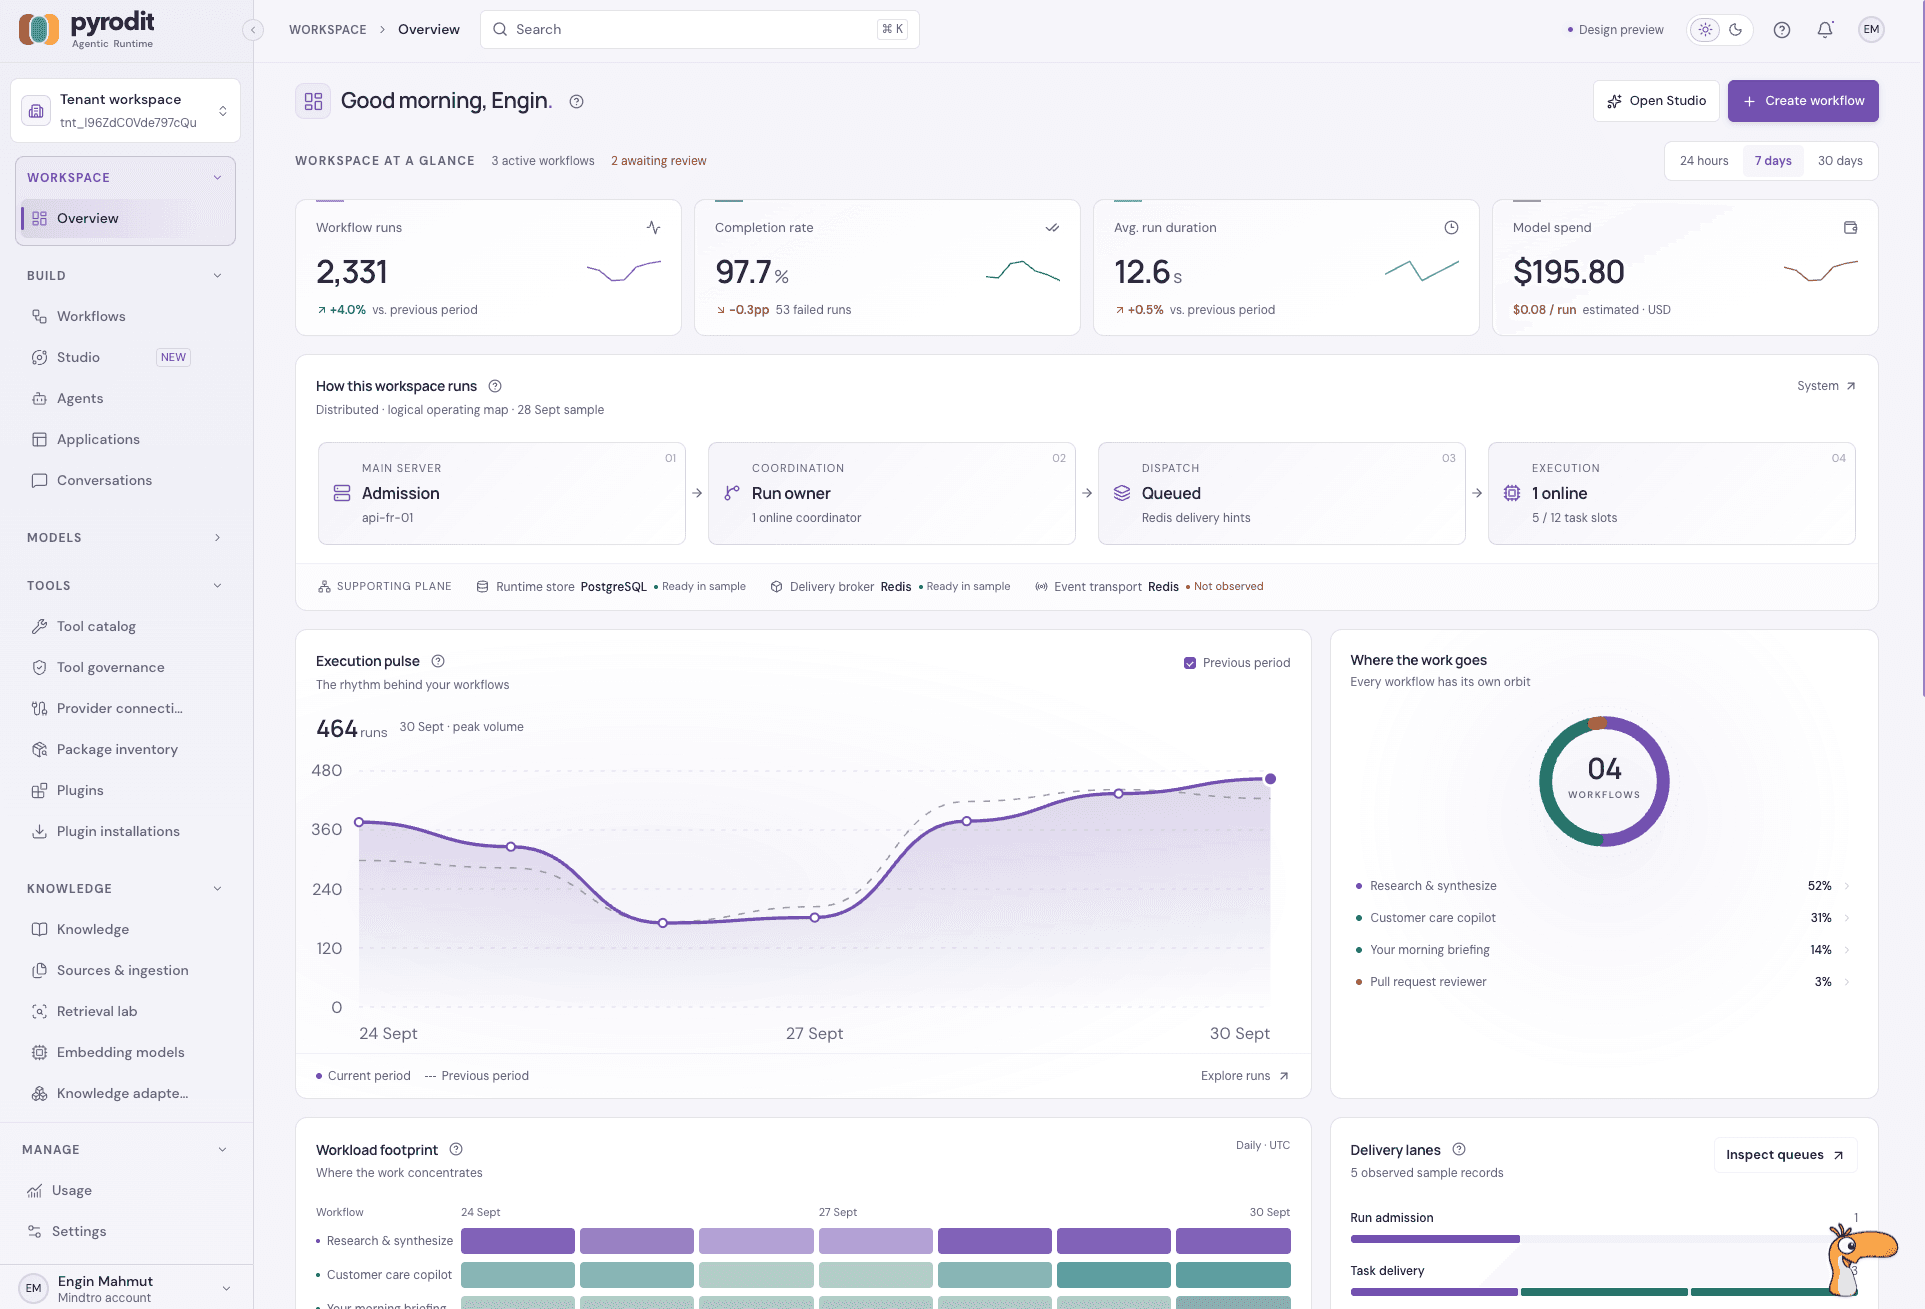This screenshot has width=1925, height=1309.
Task: Click the info icon next to How this workspace runs
Action: tap(495, 386)
